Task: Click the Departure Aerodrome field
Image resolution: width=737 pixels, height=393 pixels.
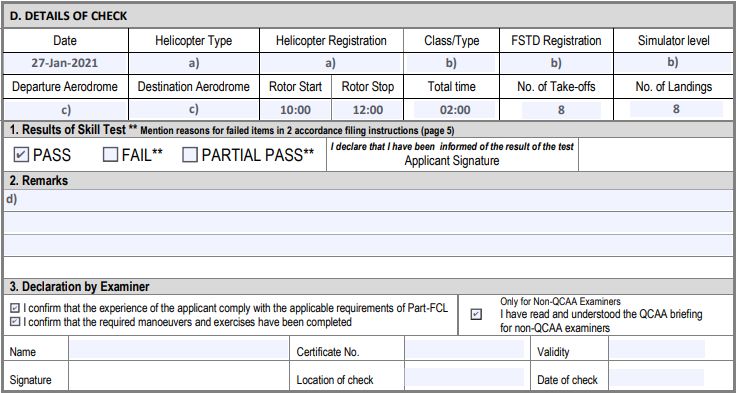Action: click(65, 110)
